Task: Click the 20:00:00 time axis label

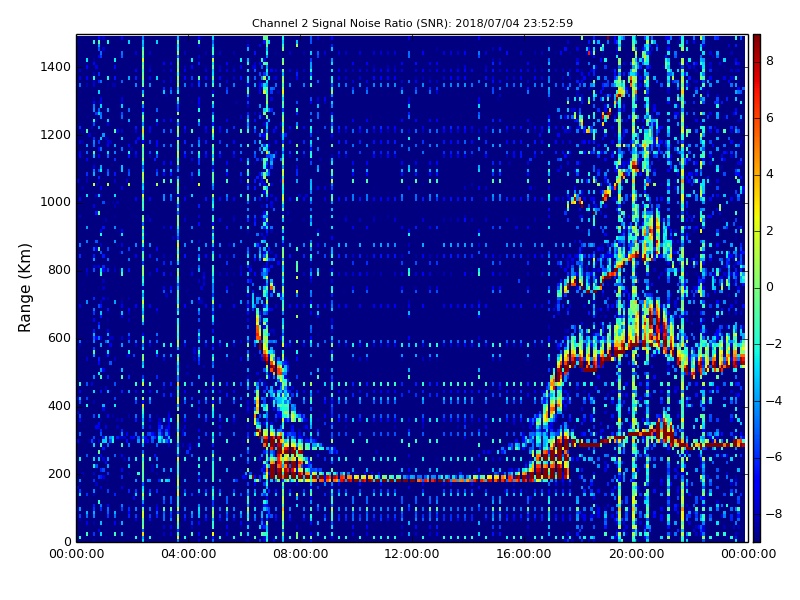Action: [636, 554]
